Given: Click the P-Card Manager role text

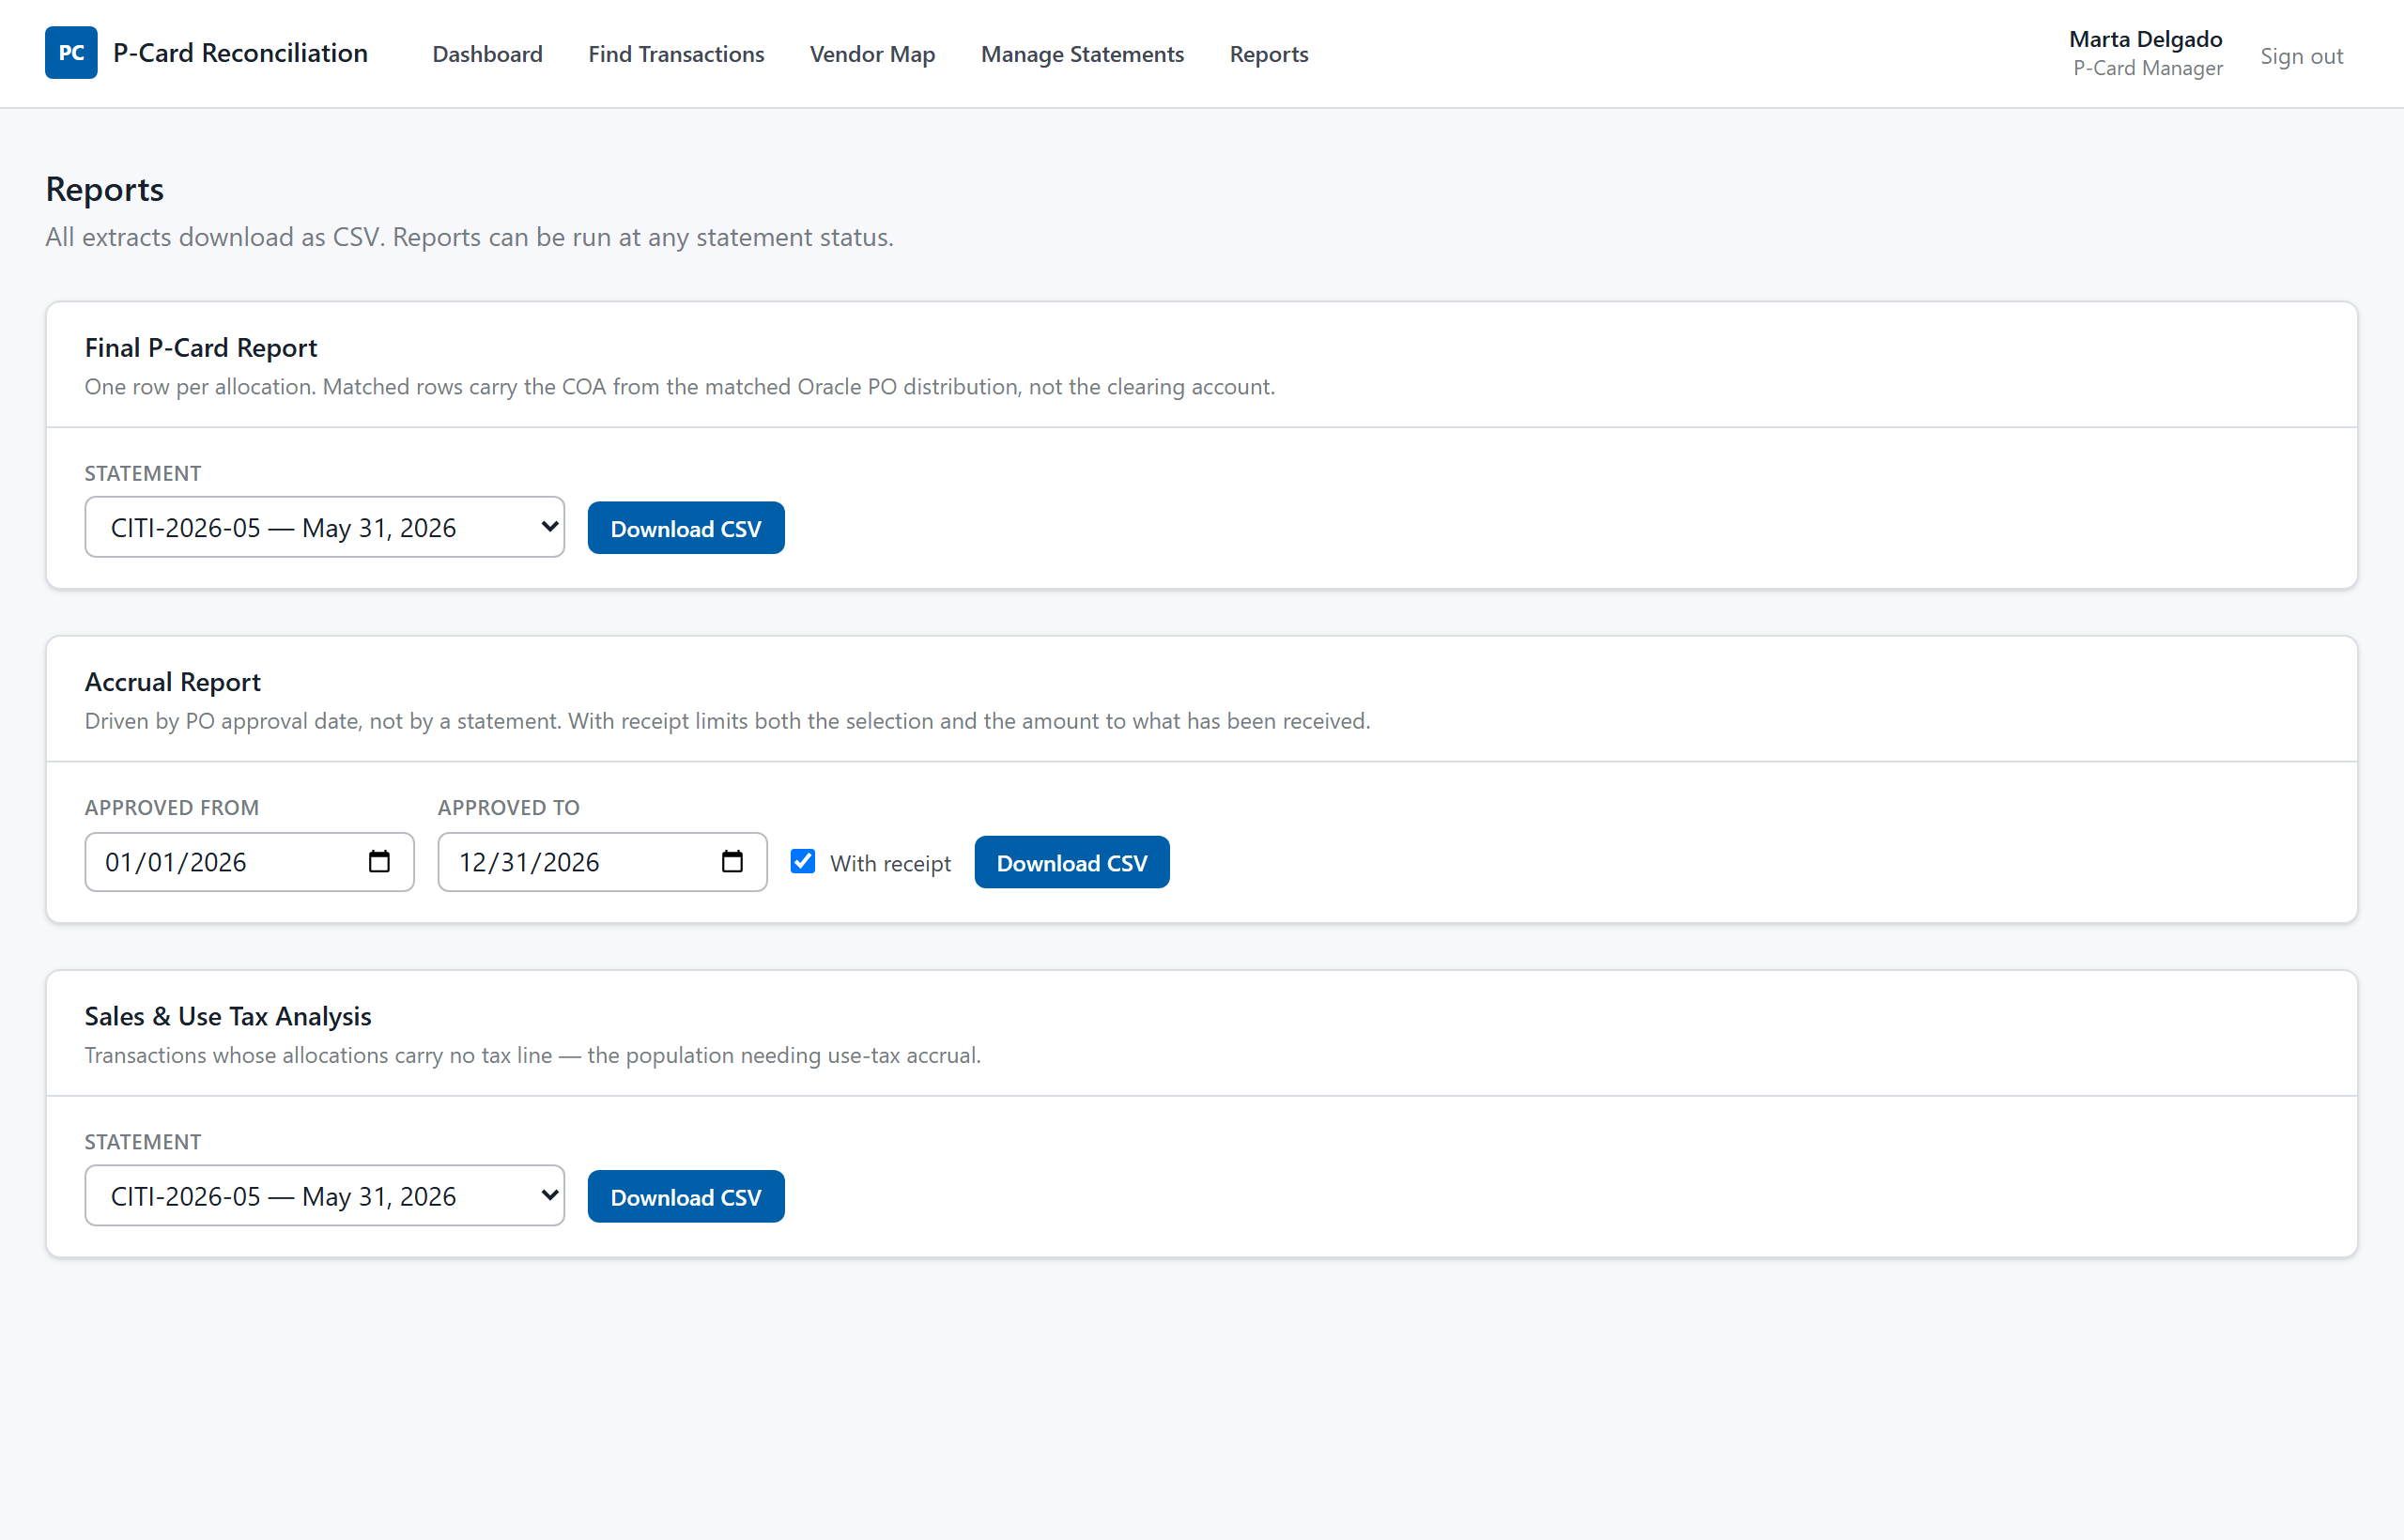Looking at the screenshot, I should coord(2148,68).
